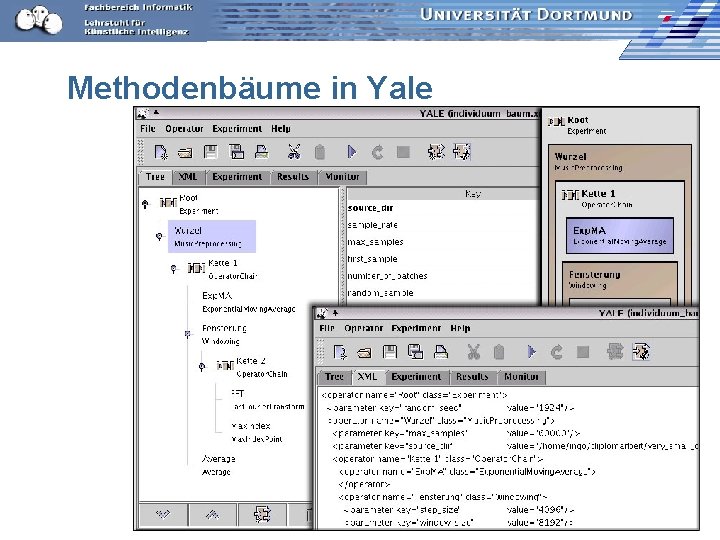
Task: Click Save As icon in back YALE window
Action: point(236,152)
